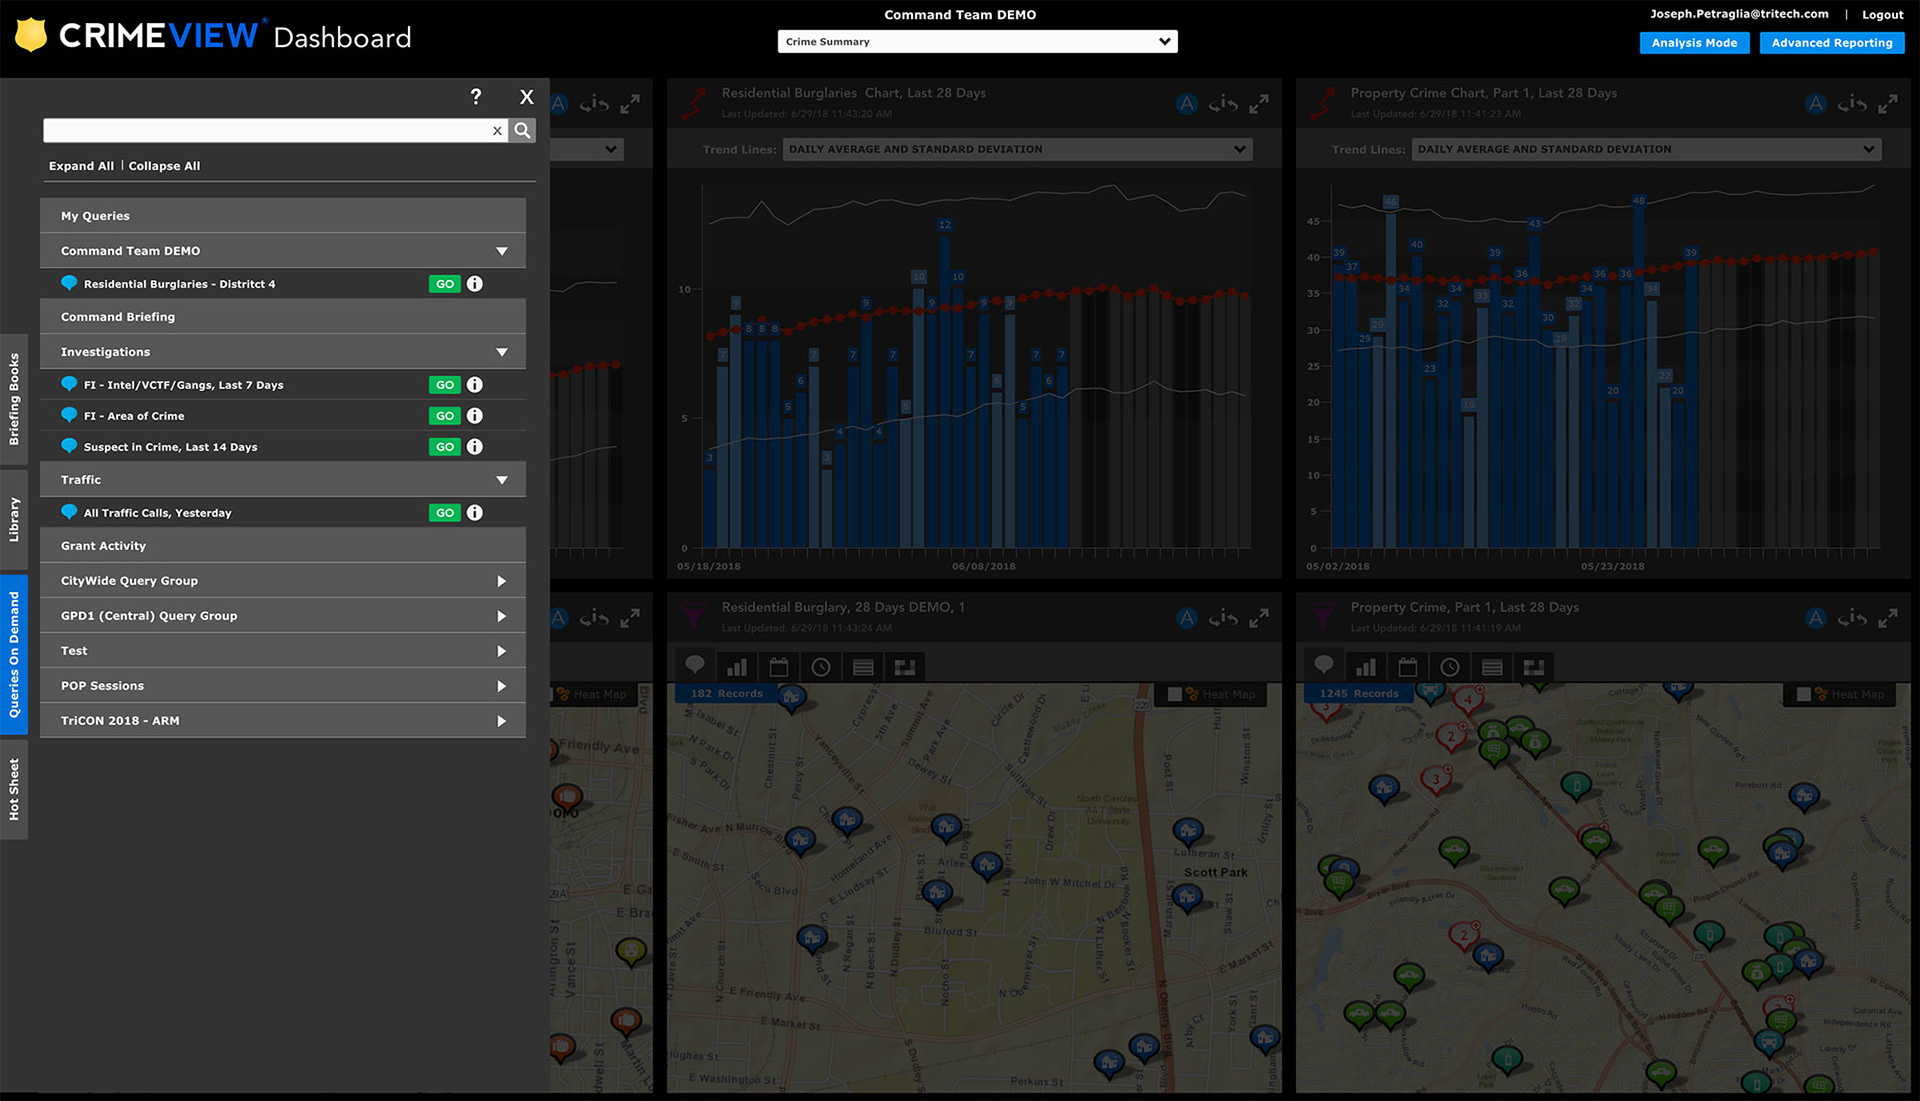Maximize Residential Burglary map widget
This screenshot has height=1101, width=1920.
coord(1259,619)
